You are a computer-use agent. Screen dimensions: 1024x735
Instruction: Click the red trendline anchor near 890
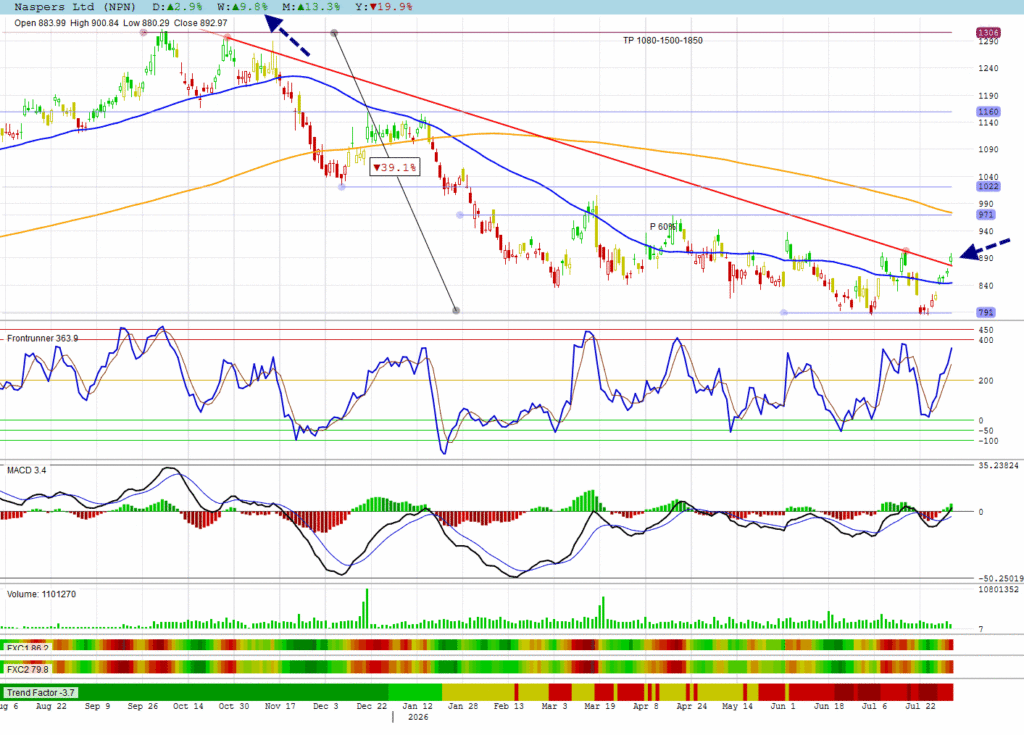coord(906,251)
